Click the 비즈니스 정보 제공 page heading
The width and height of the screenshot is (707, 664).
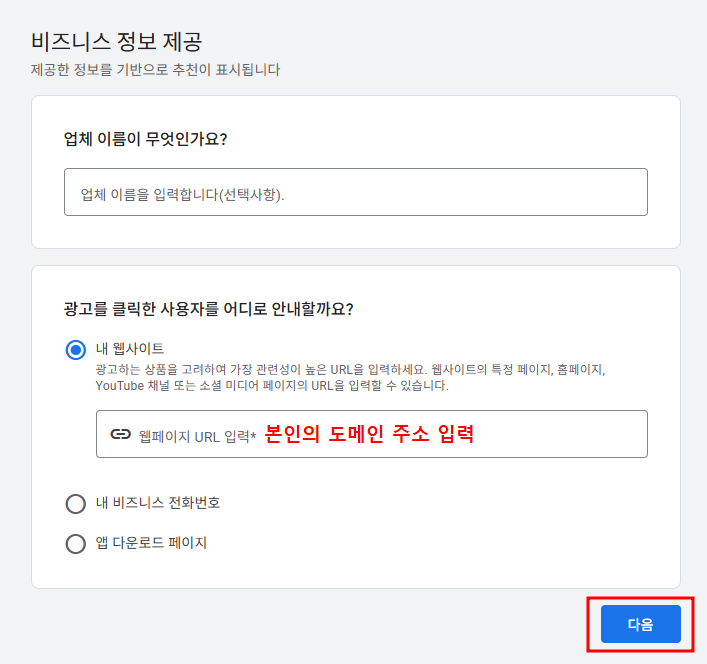[116, 41]
